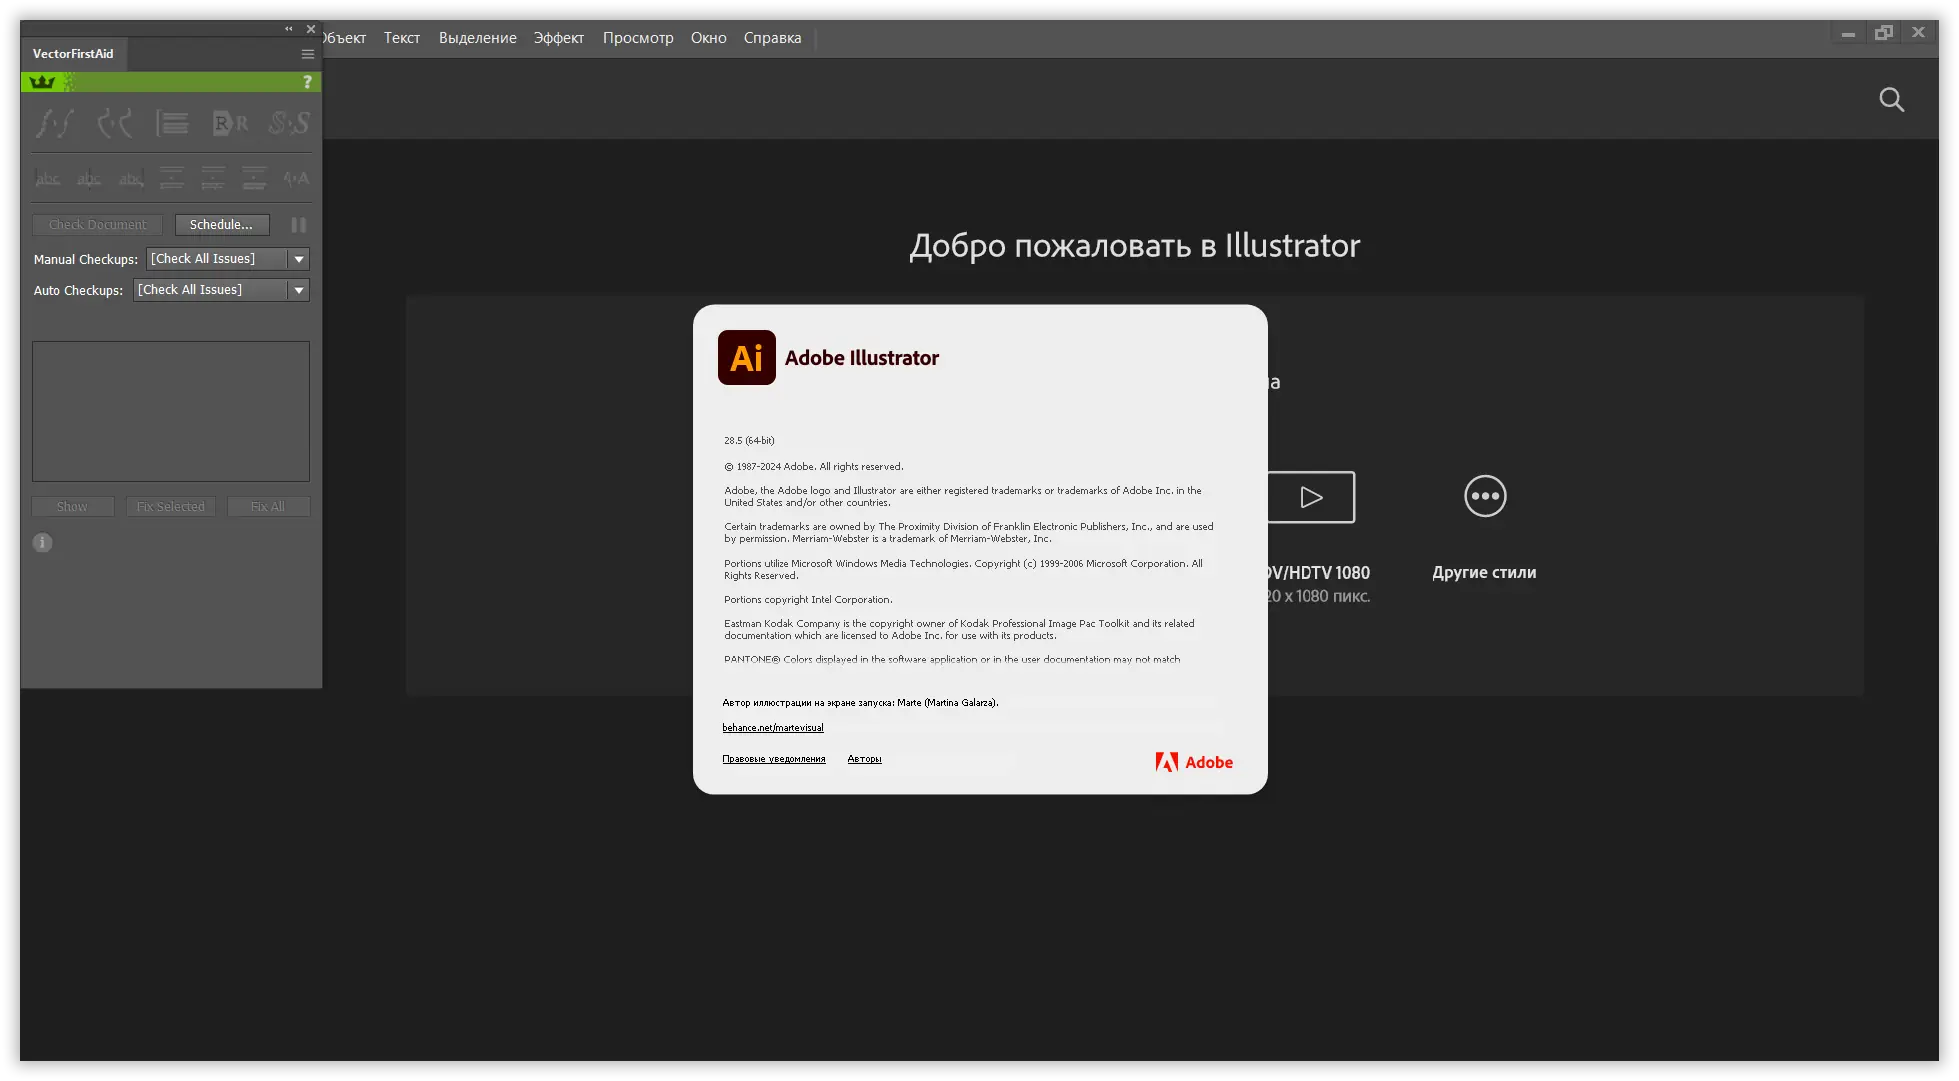Click the crown icon in VectorFirstAid panel

pyautogui.click(x=42, y=82)
